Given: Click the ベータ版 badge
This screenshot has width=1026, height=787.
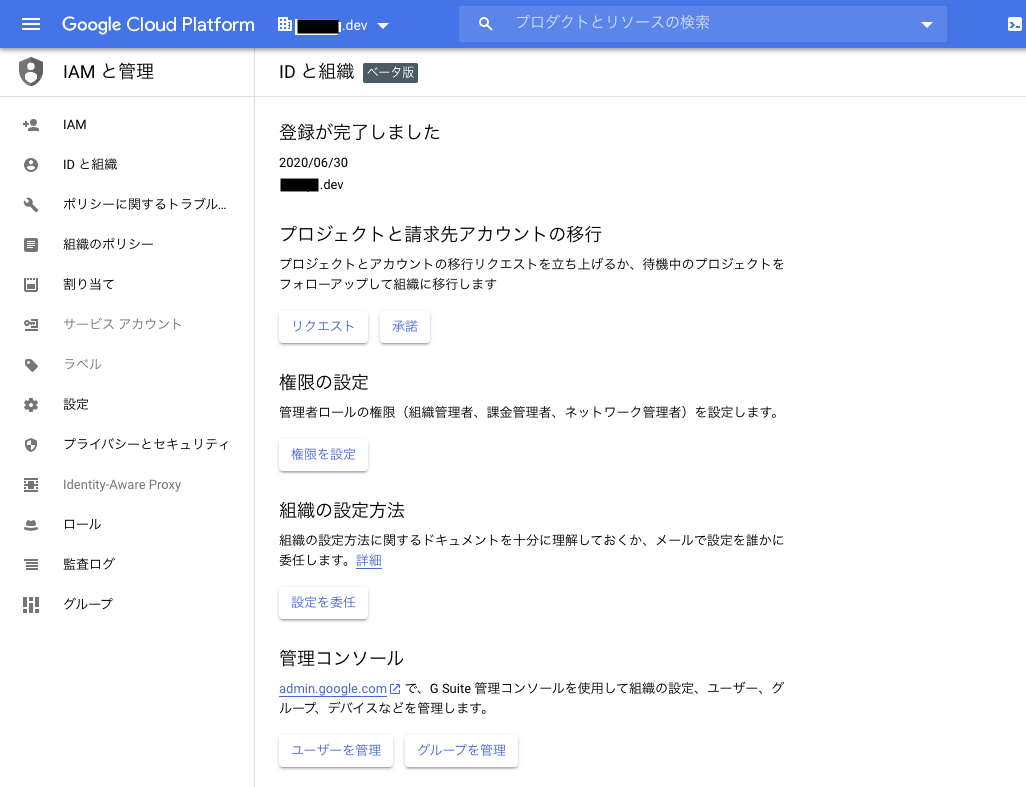Looking at the screenshot, I should (390, 73).
